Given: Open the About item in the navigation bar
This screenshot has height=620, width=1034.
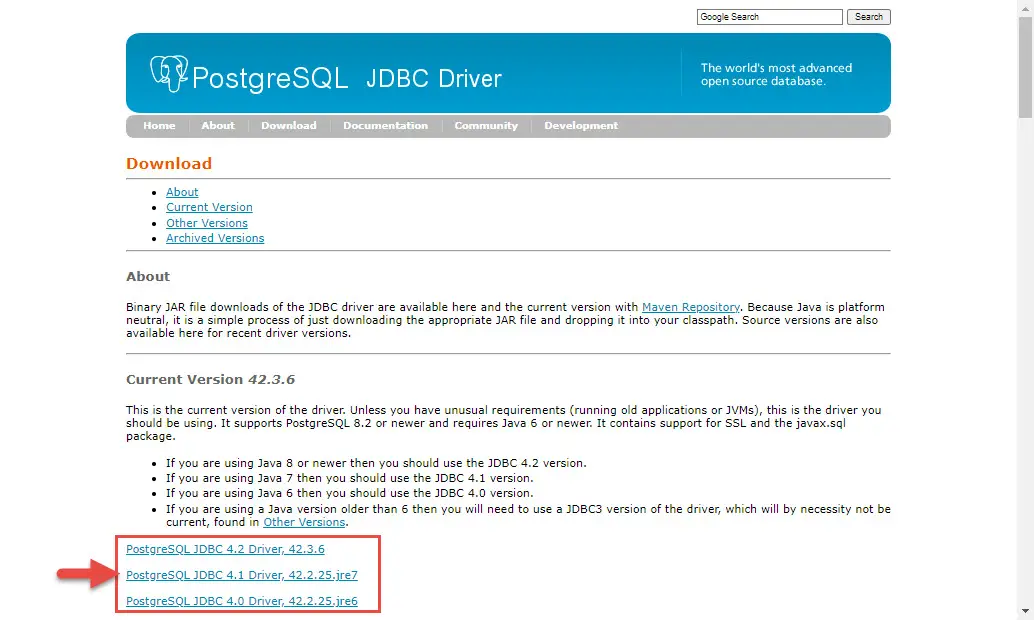Looking at the screenshot, I should tap(218, 125).
